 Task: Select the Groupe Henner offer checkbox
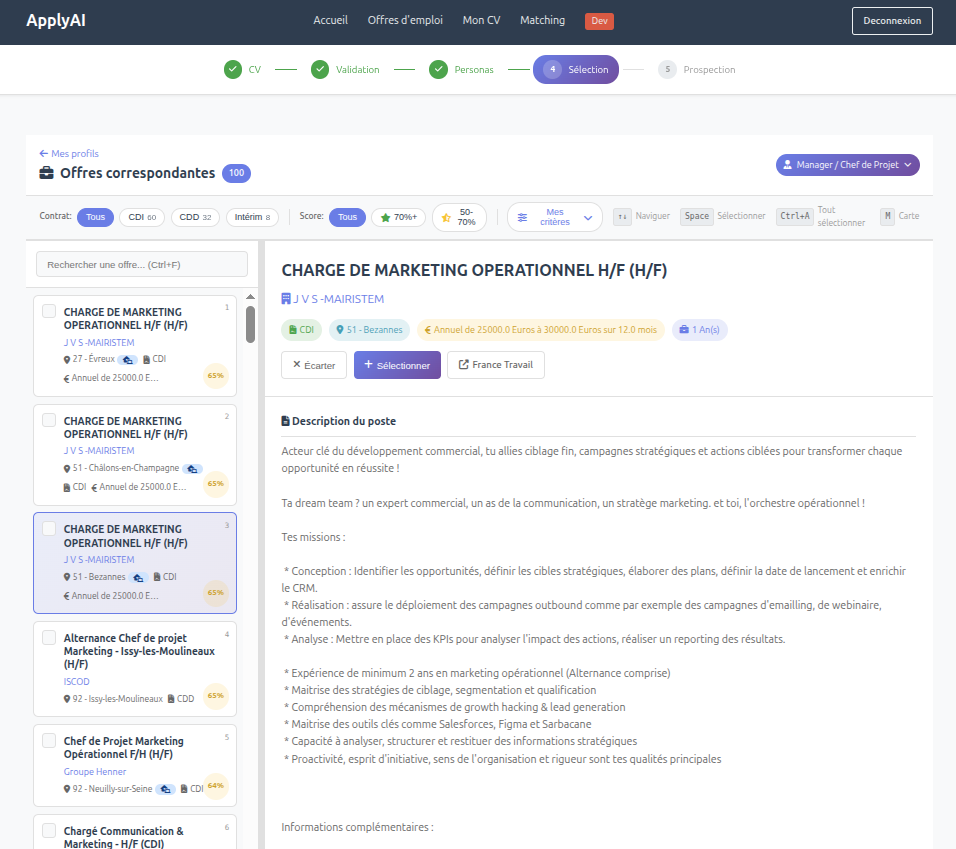[x=49, y=741]
